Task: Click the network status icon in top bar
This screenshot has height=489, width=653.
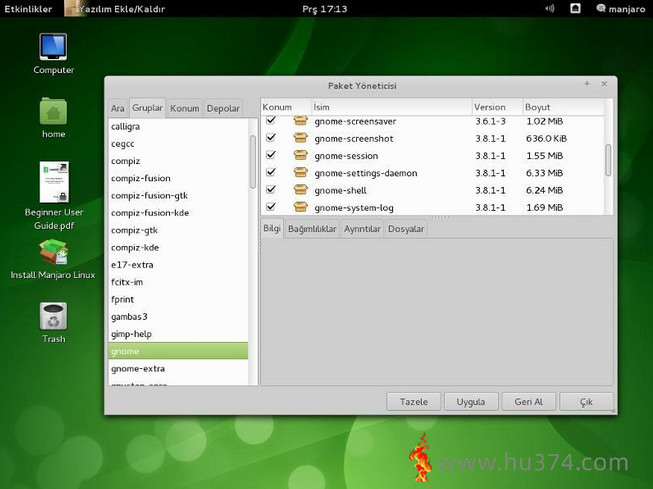Action: [x=575, y=8]
